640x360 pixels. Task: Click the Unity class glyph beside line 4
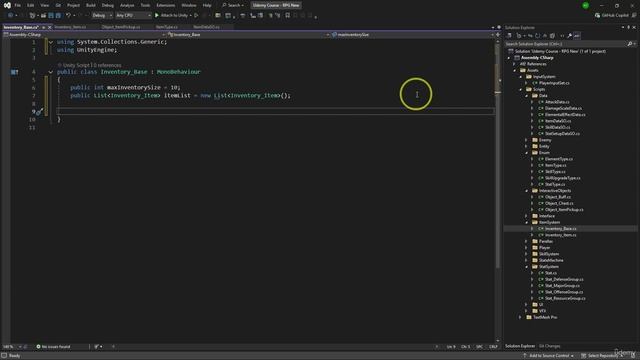point(14,72)
